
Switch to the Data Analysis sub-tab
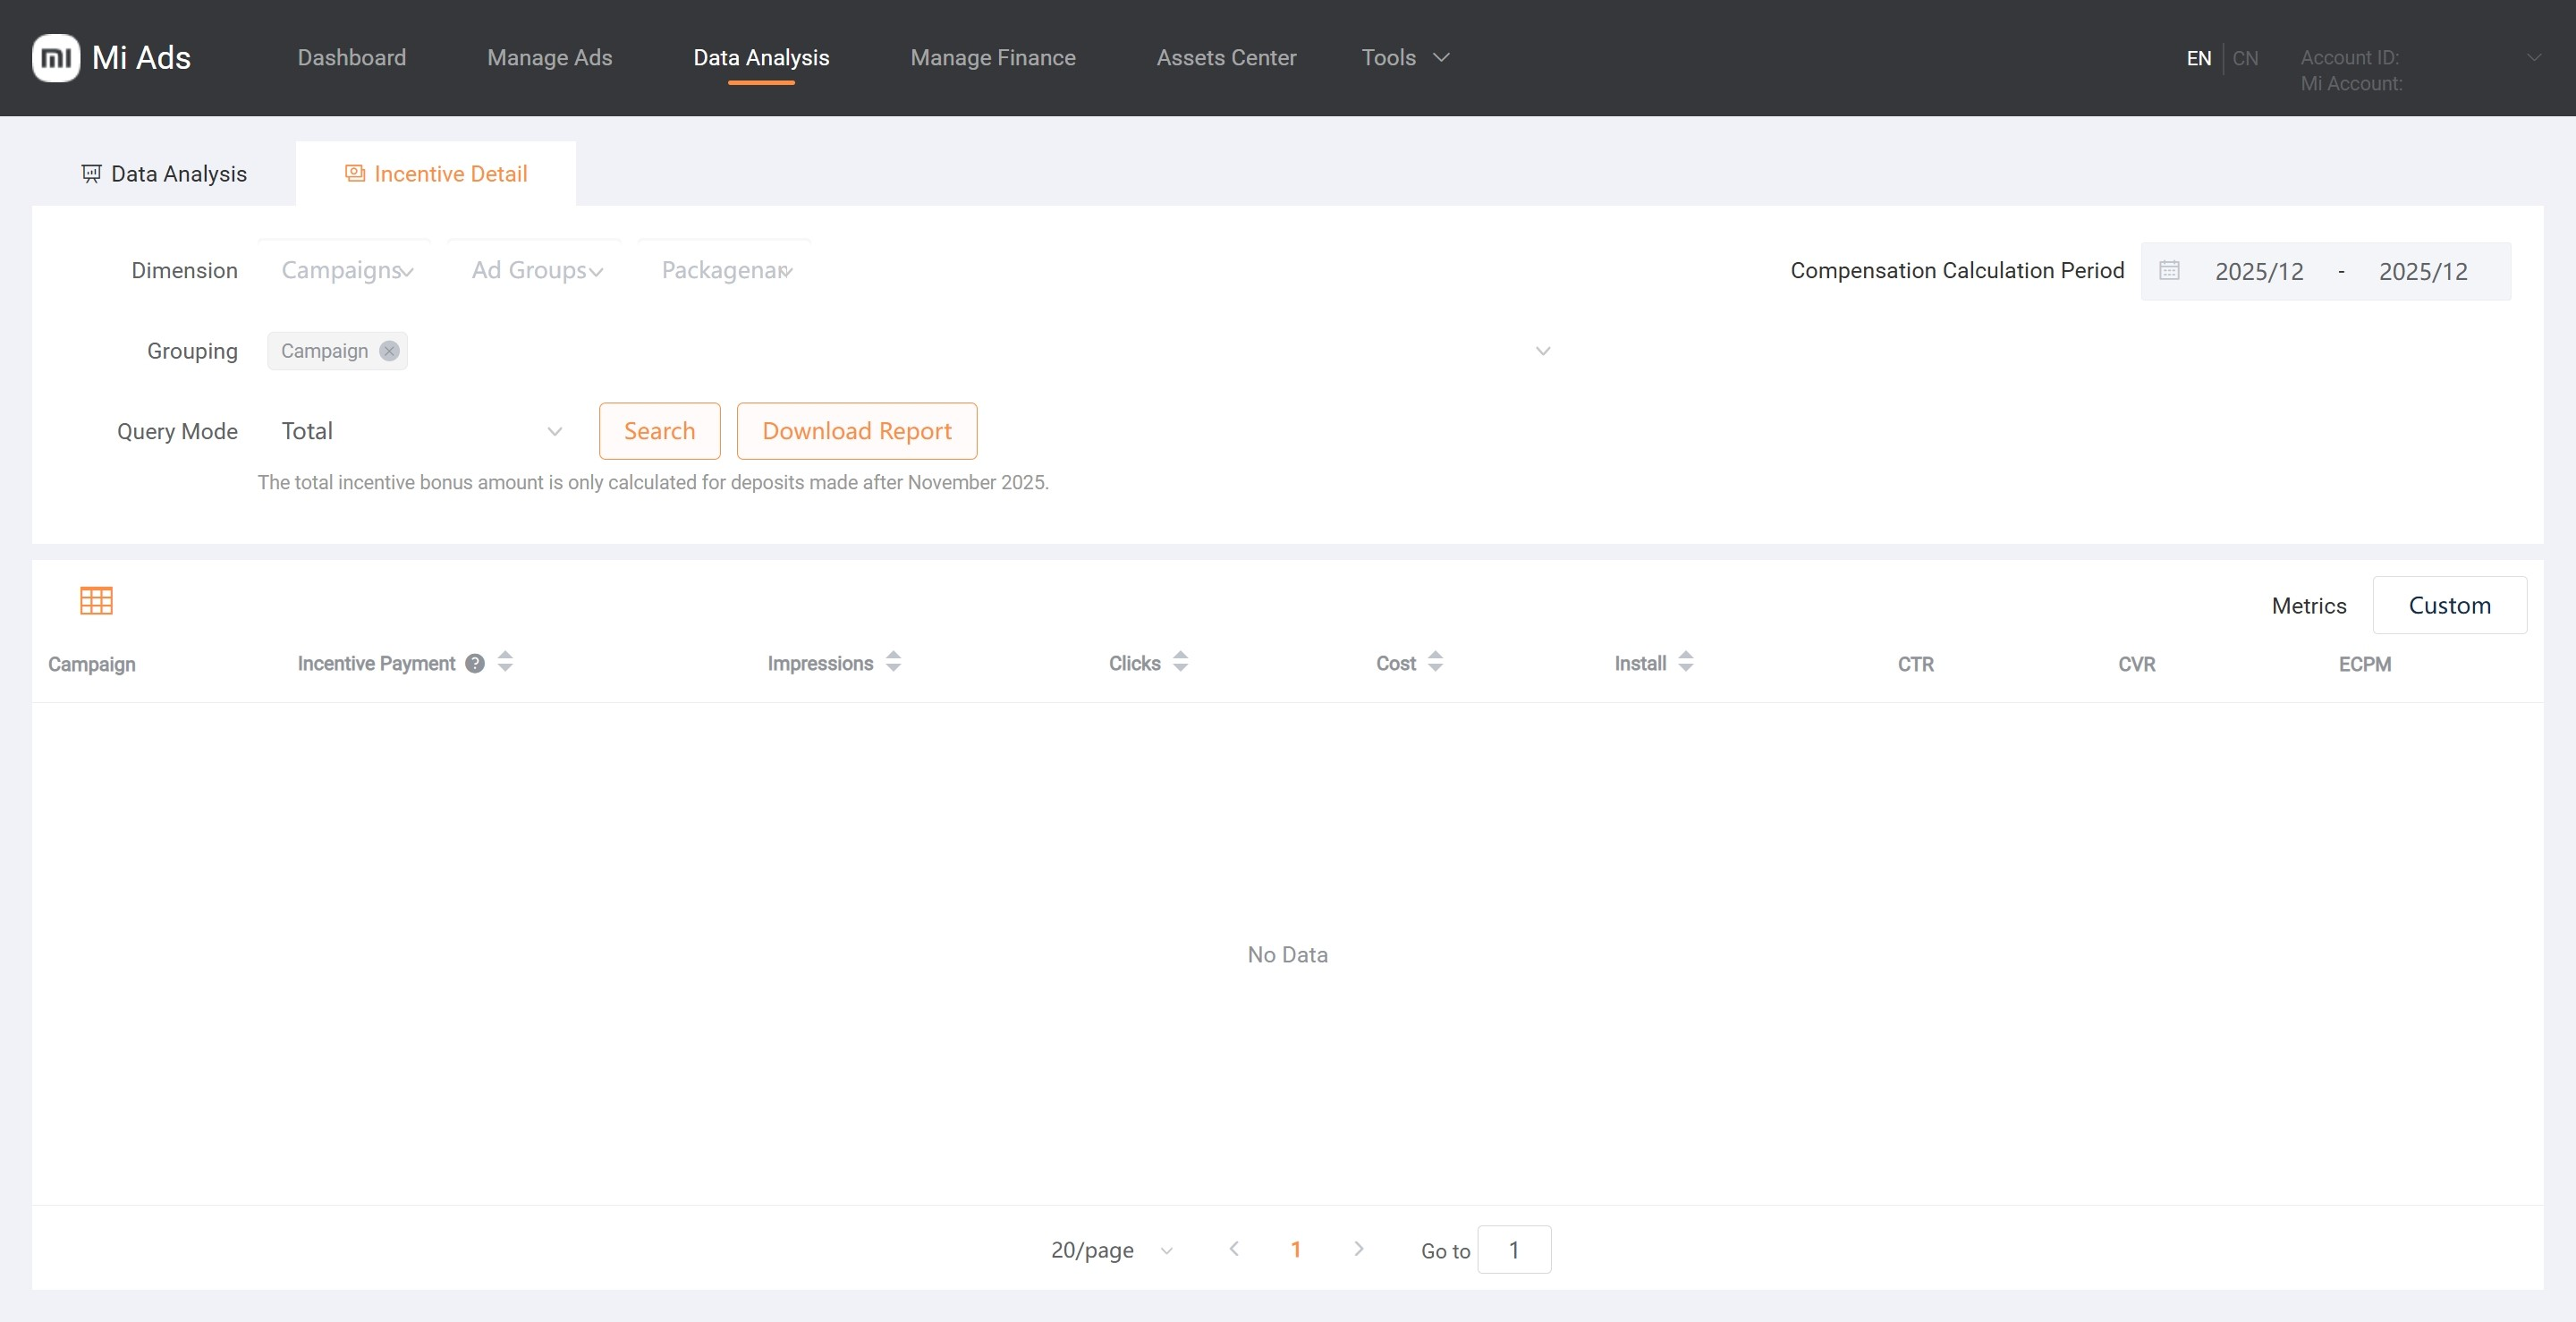coord(164,174)
